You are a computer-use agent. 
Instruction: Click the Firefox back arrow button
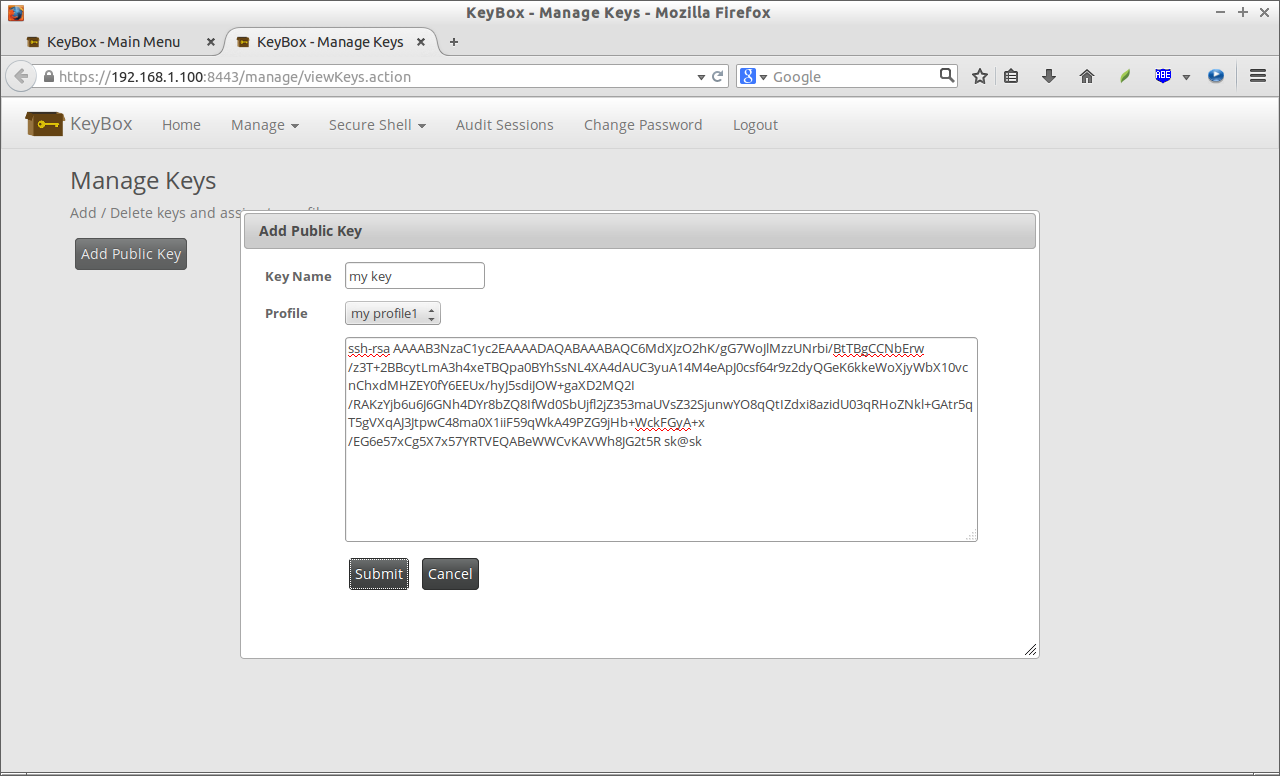(x=21, y=76)
